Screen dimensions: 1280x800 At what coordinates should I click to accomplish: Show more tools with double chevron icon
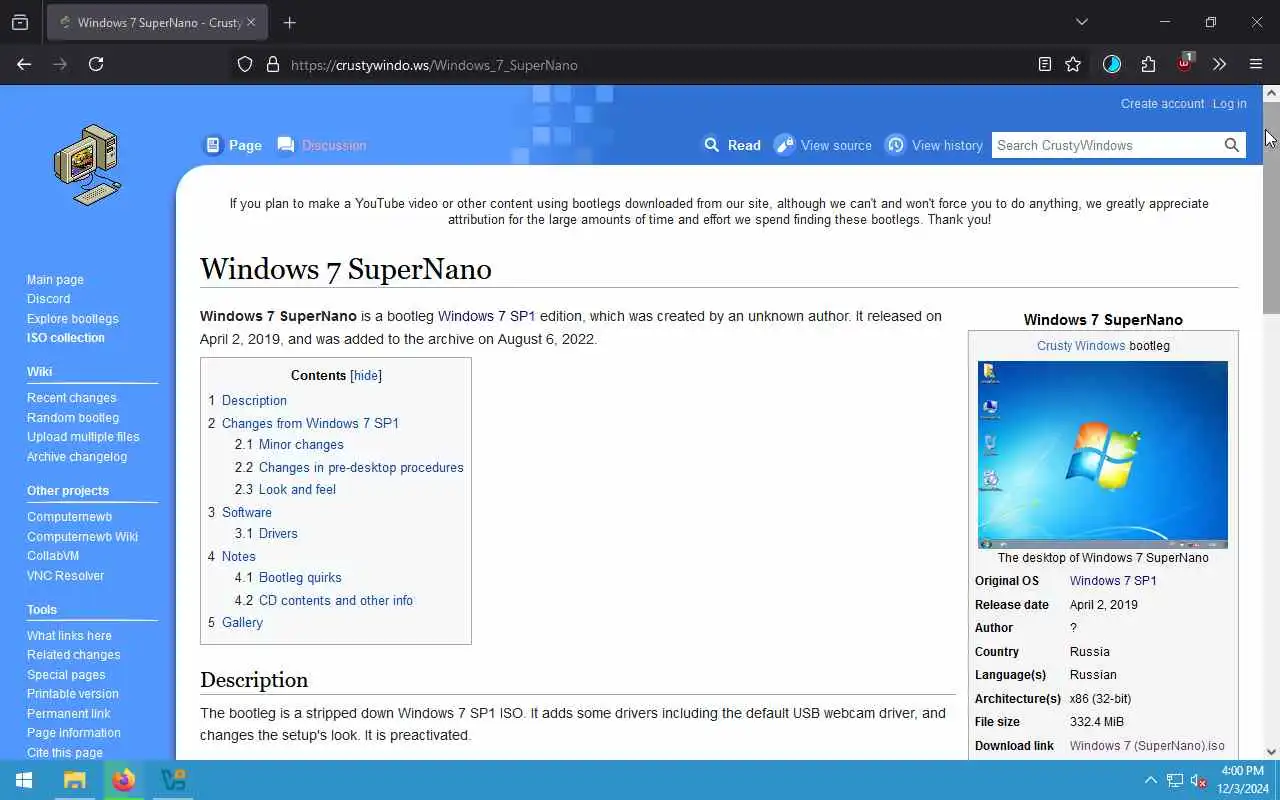[1219, 64]
